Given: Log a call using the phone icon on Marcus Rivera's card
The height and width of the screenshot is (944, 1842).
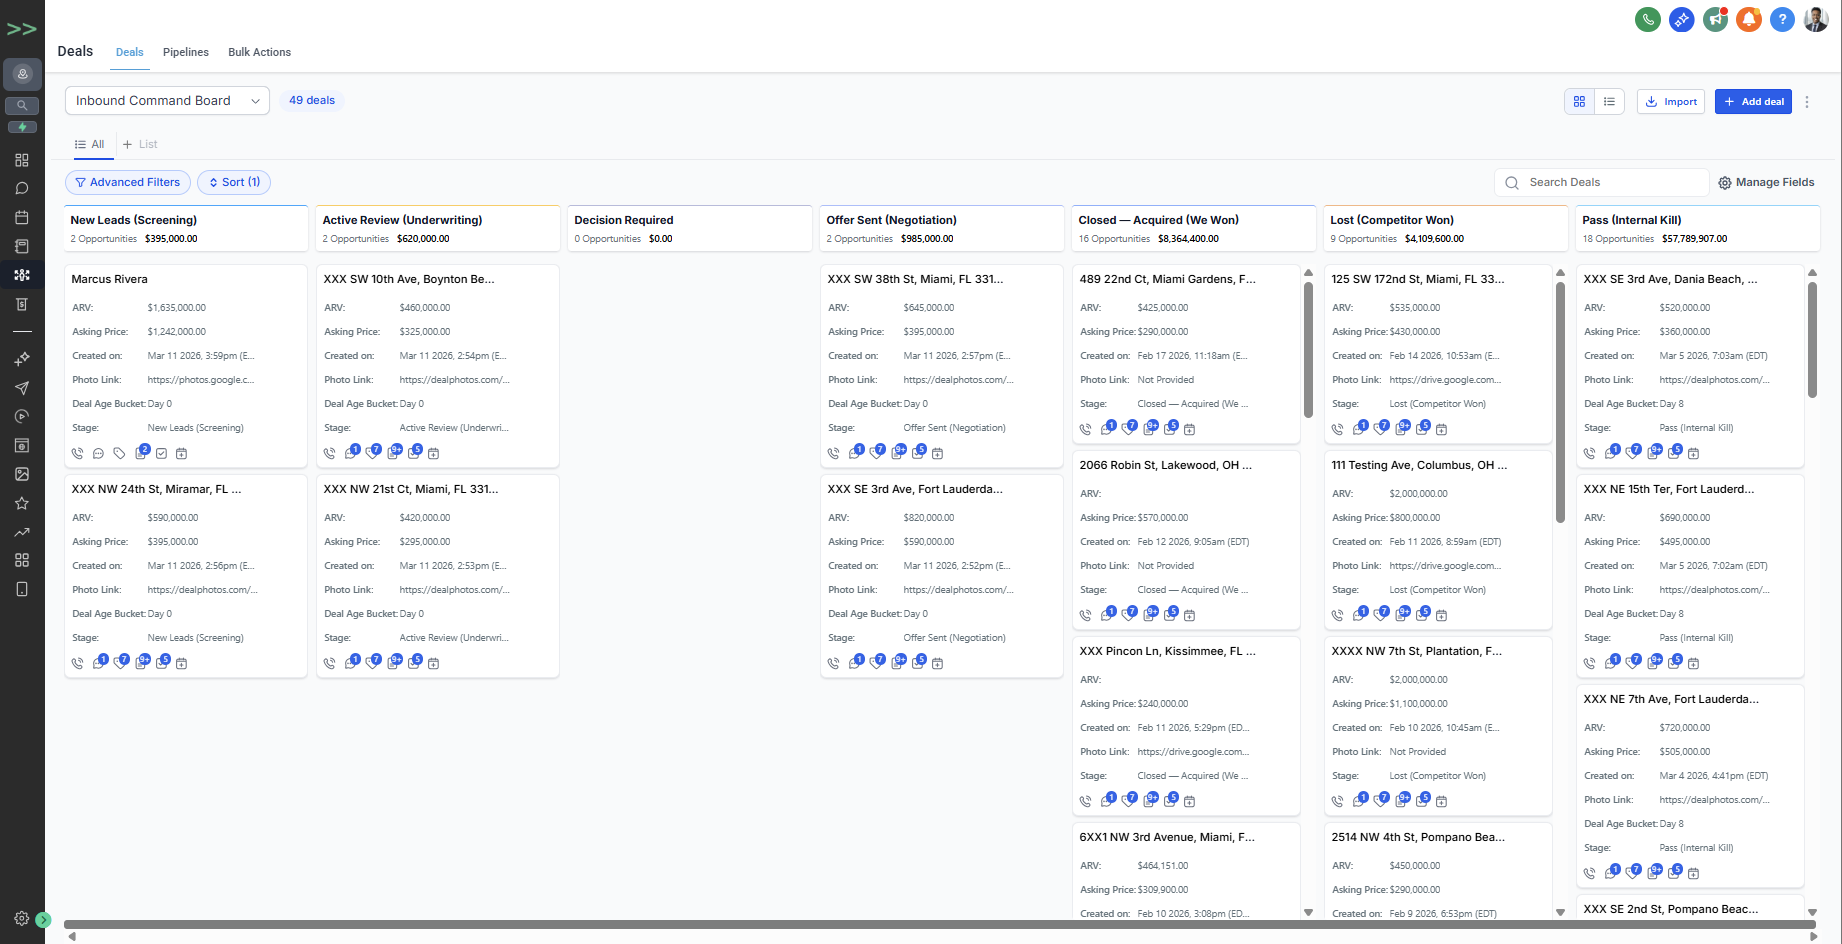Looking at the screenshot, I should [x=78, y=452].
